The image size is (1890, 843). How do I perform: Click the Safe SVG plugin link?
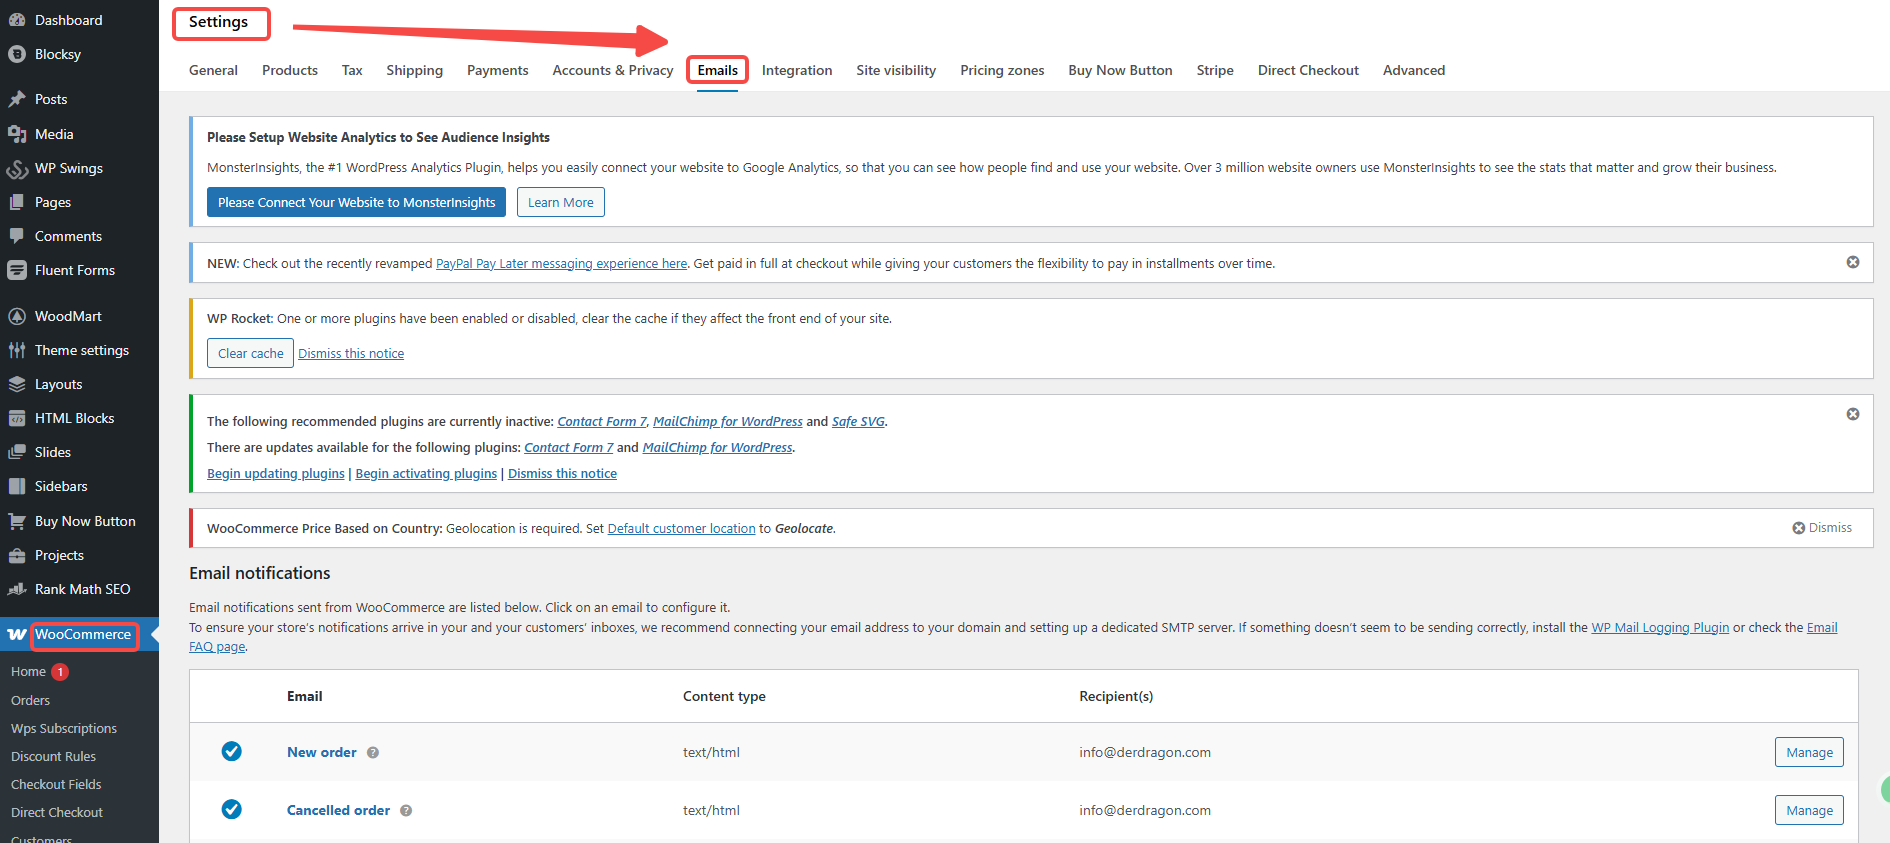858,422
